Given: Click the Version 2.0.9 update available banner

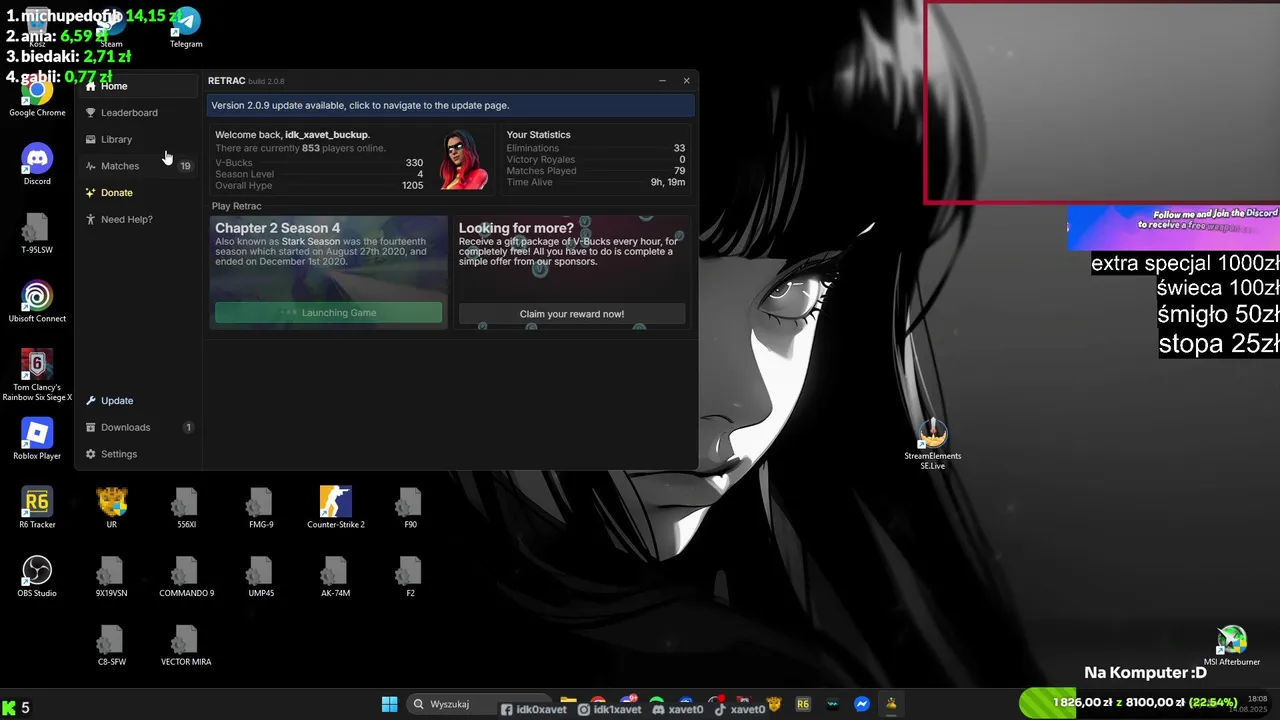Looking at the screenshot, I should [450, 105].
